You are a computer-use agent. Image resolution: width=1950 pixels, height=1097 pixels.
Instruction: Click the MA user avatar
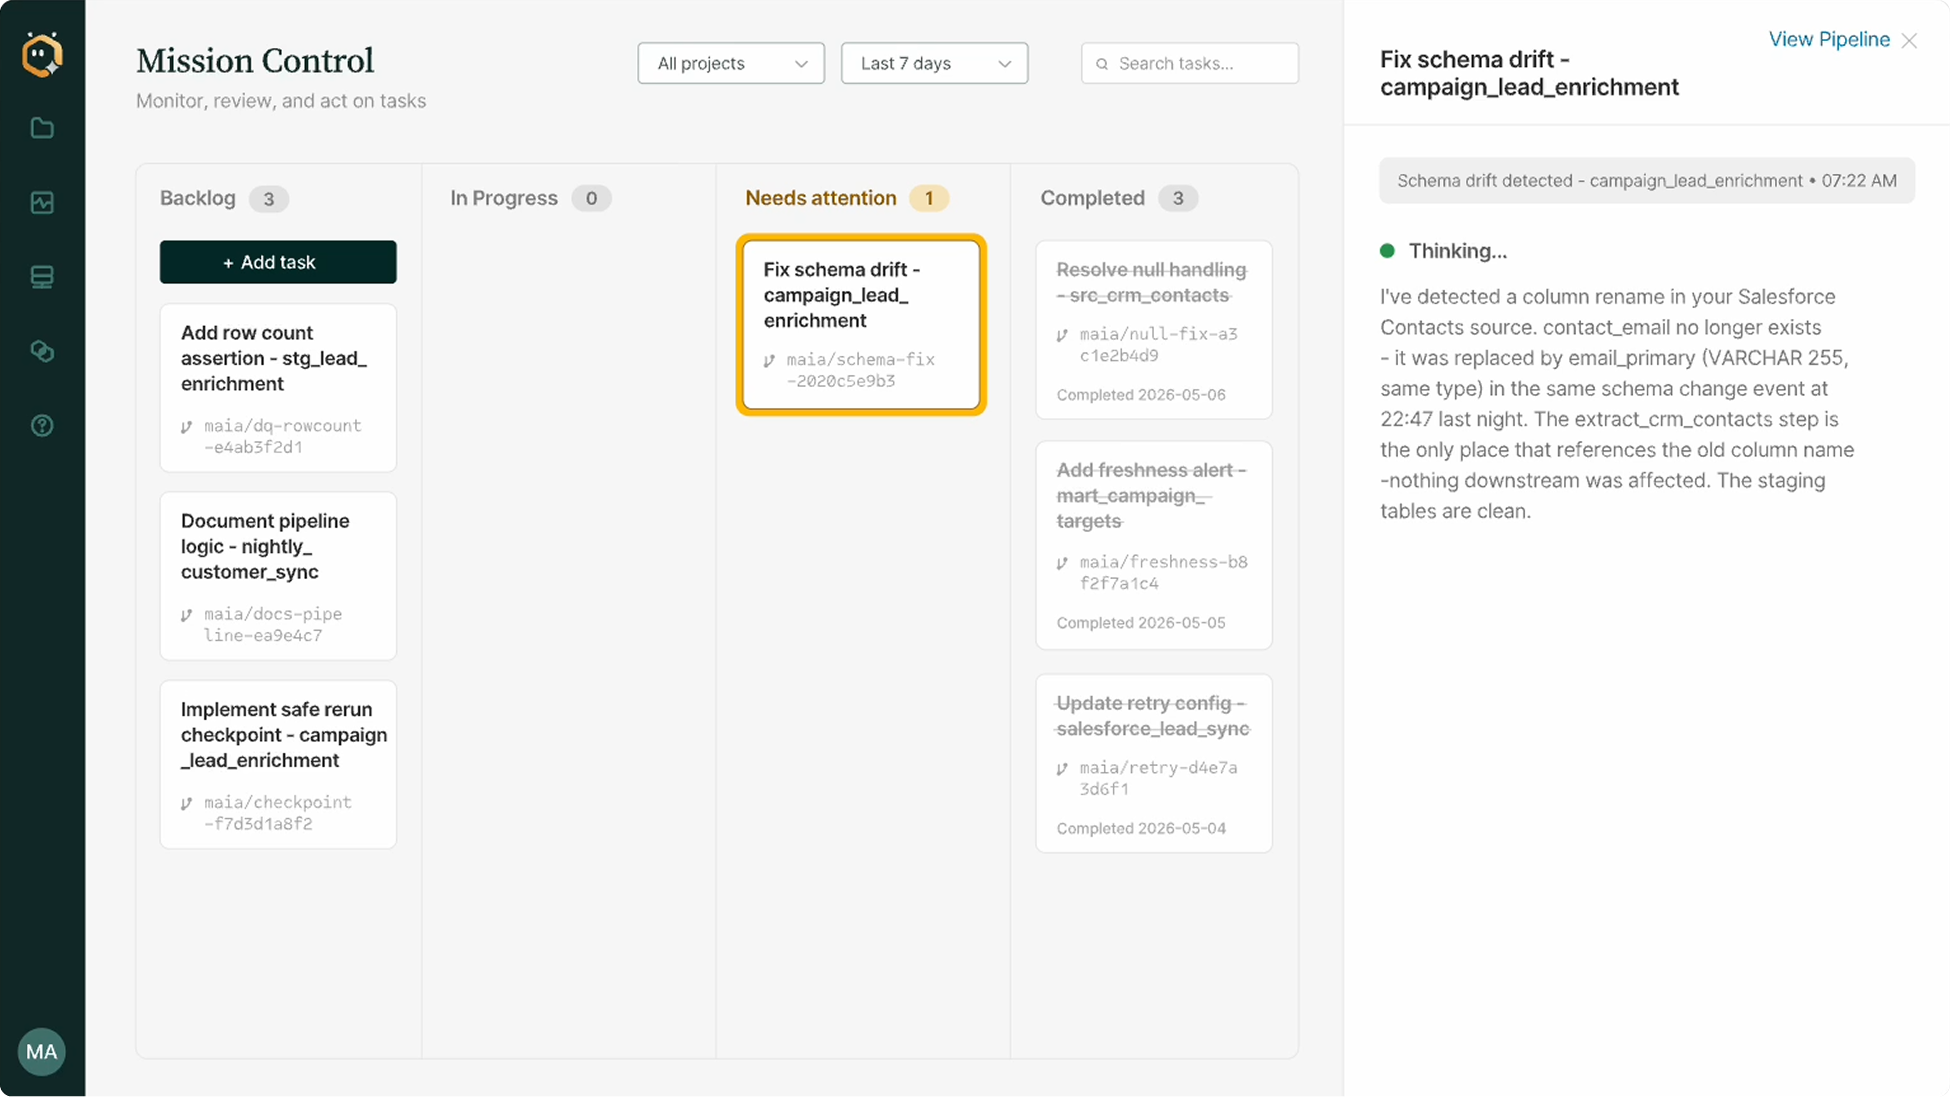[x=42, y=1052]
